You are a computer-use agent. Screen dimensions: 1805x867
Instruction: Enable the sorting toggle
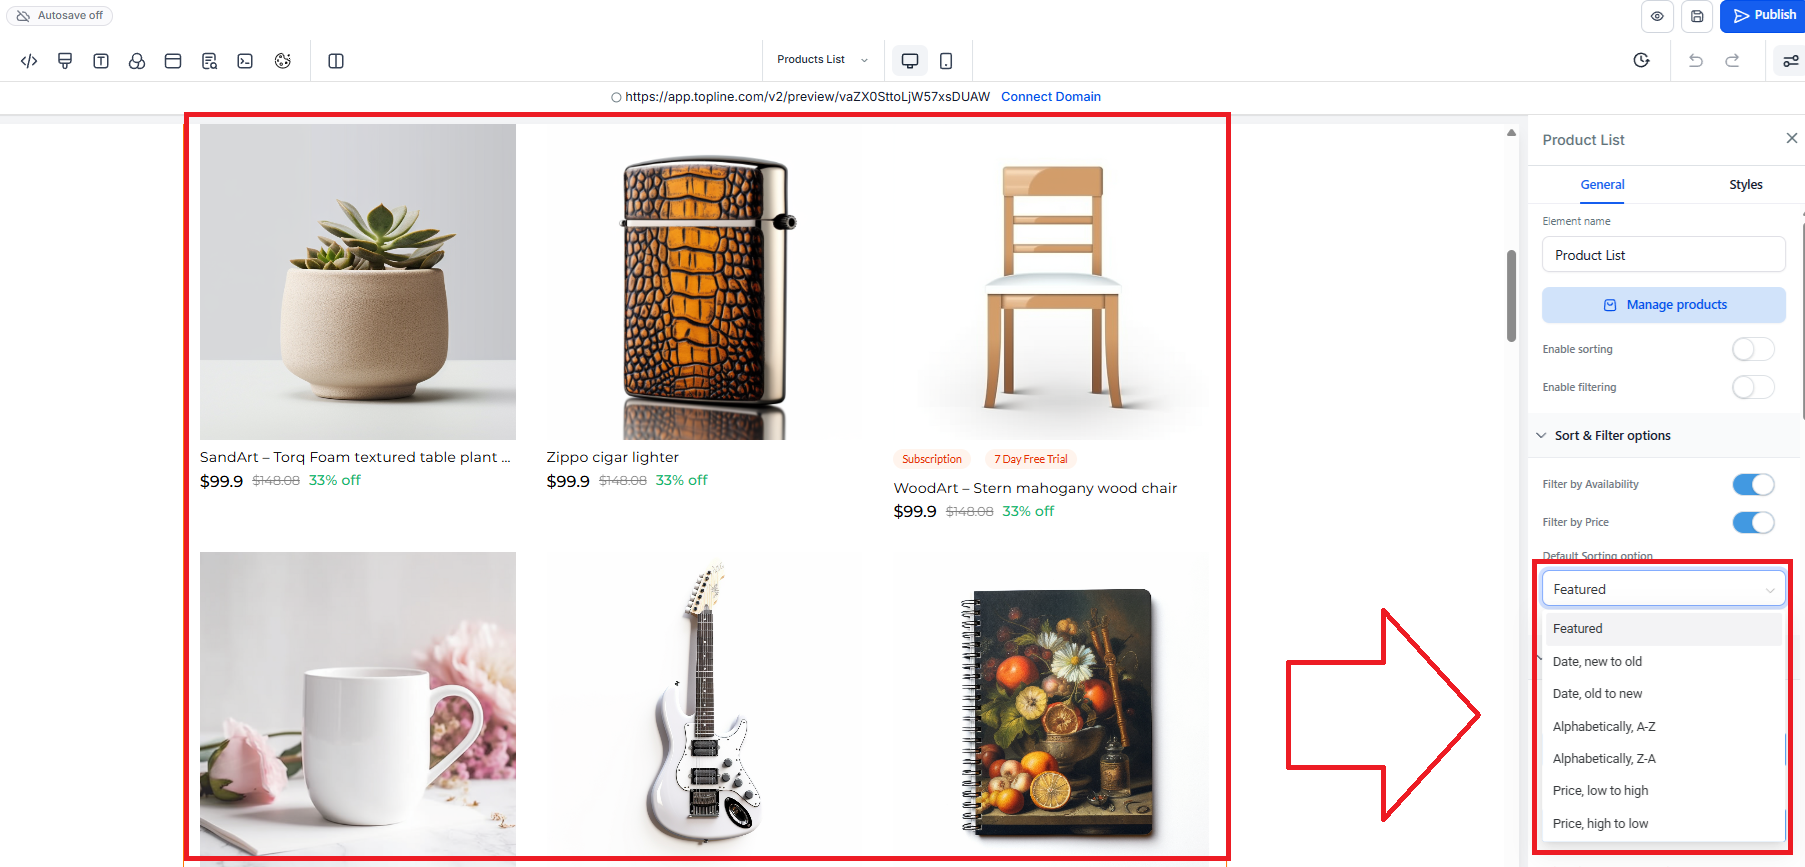(x=1753, y=349)
